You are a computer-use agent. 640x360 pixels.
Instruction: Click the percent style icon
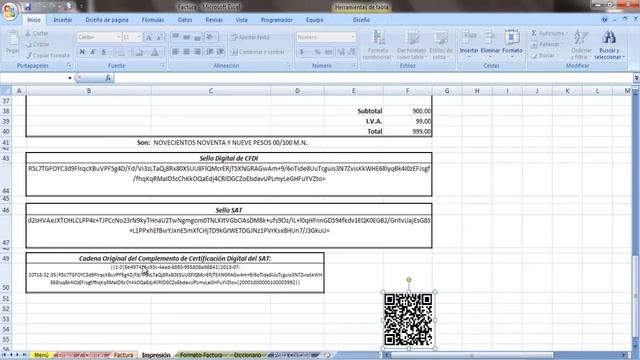coord(318,52)
